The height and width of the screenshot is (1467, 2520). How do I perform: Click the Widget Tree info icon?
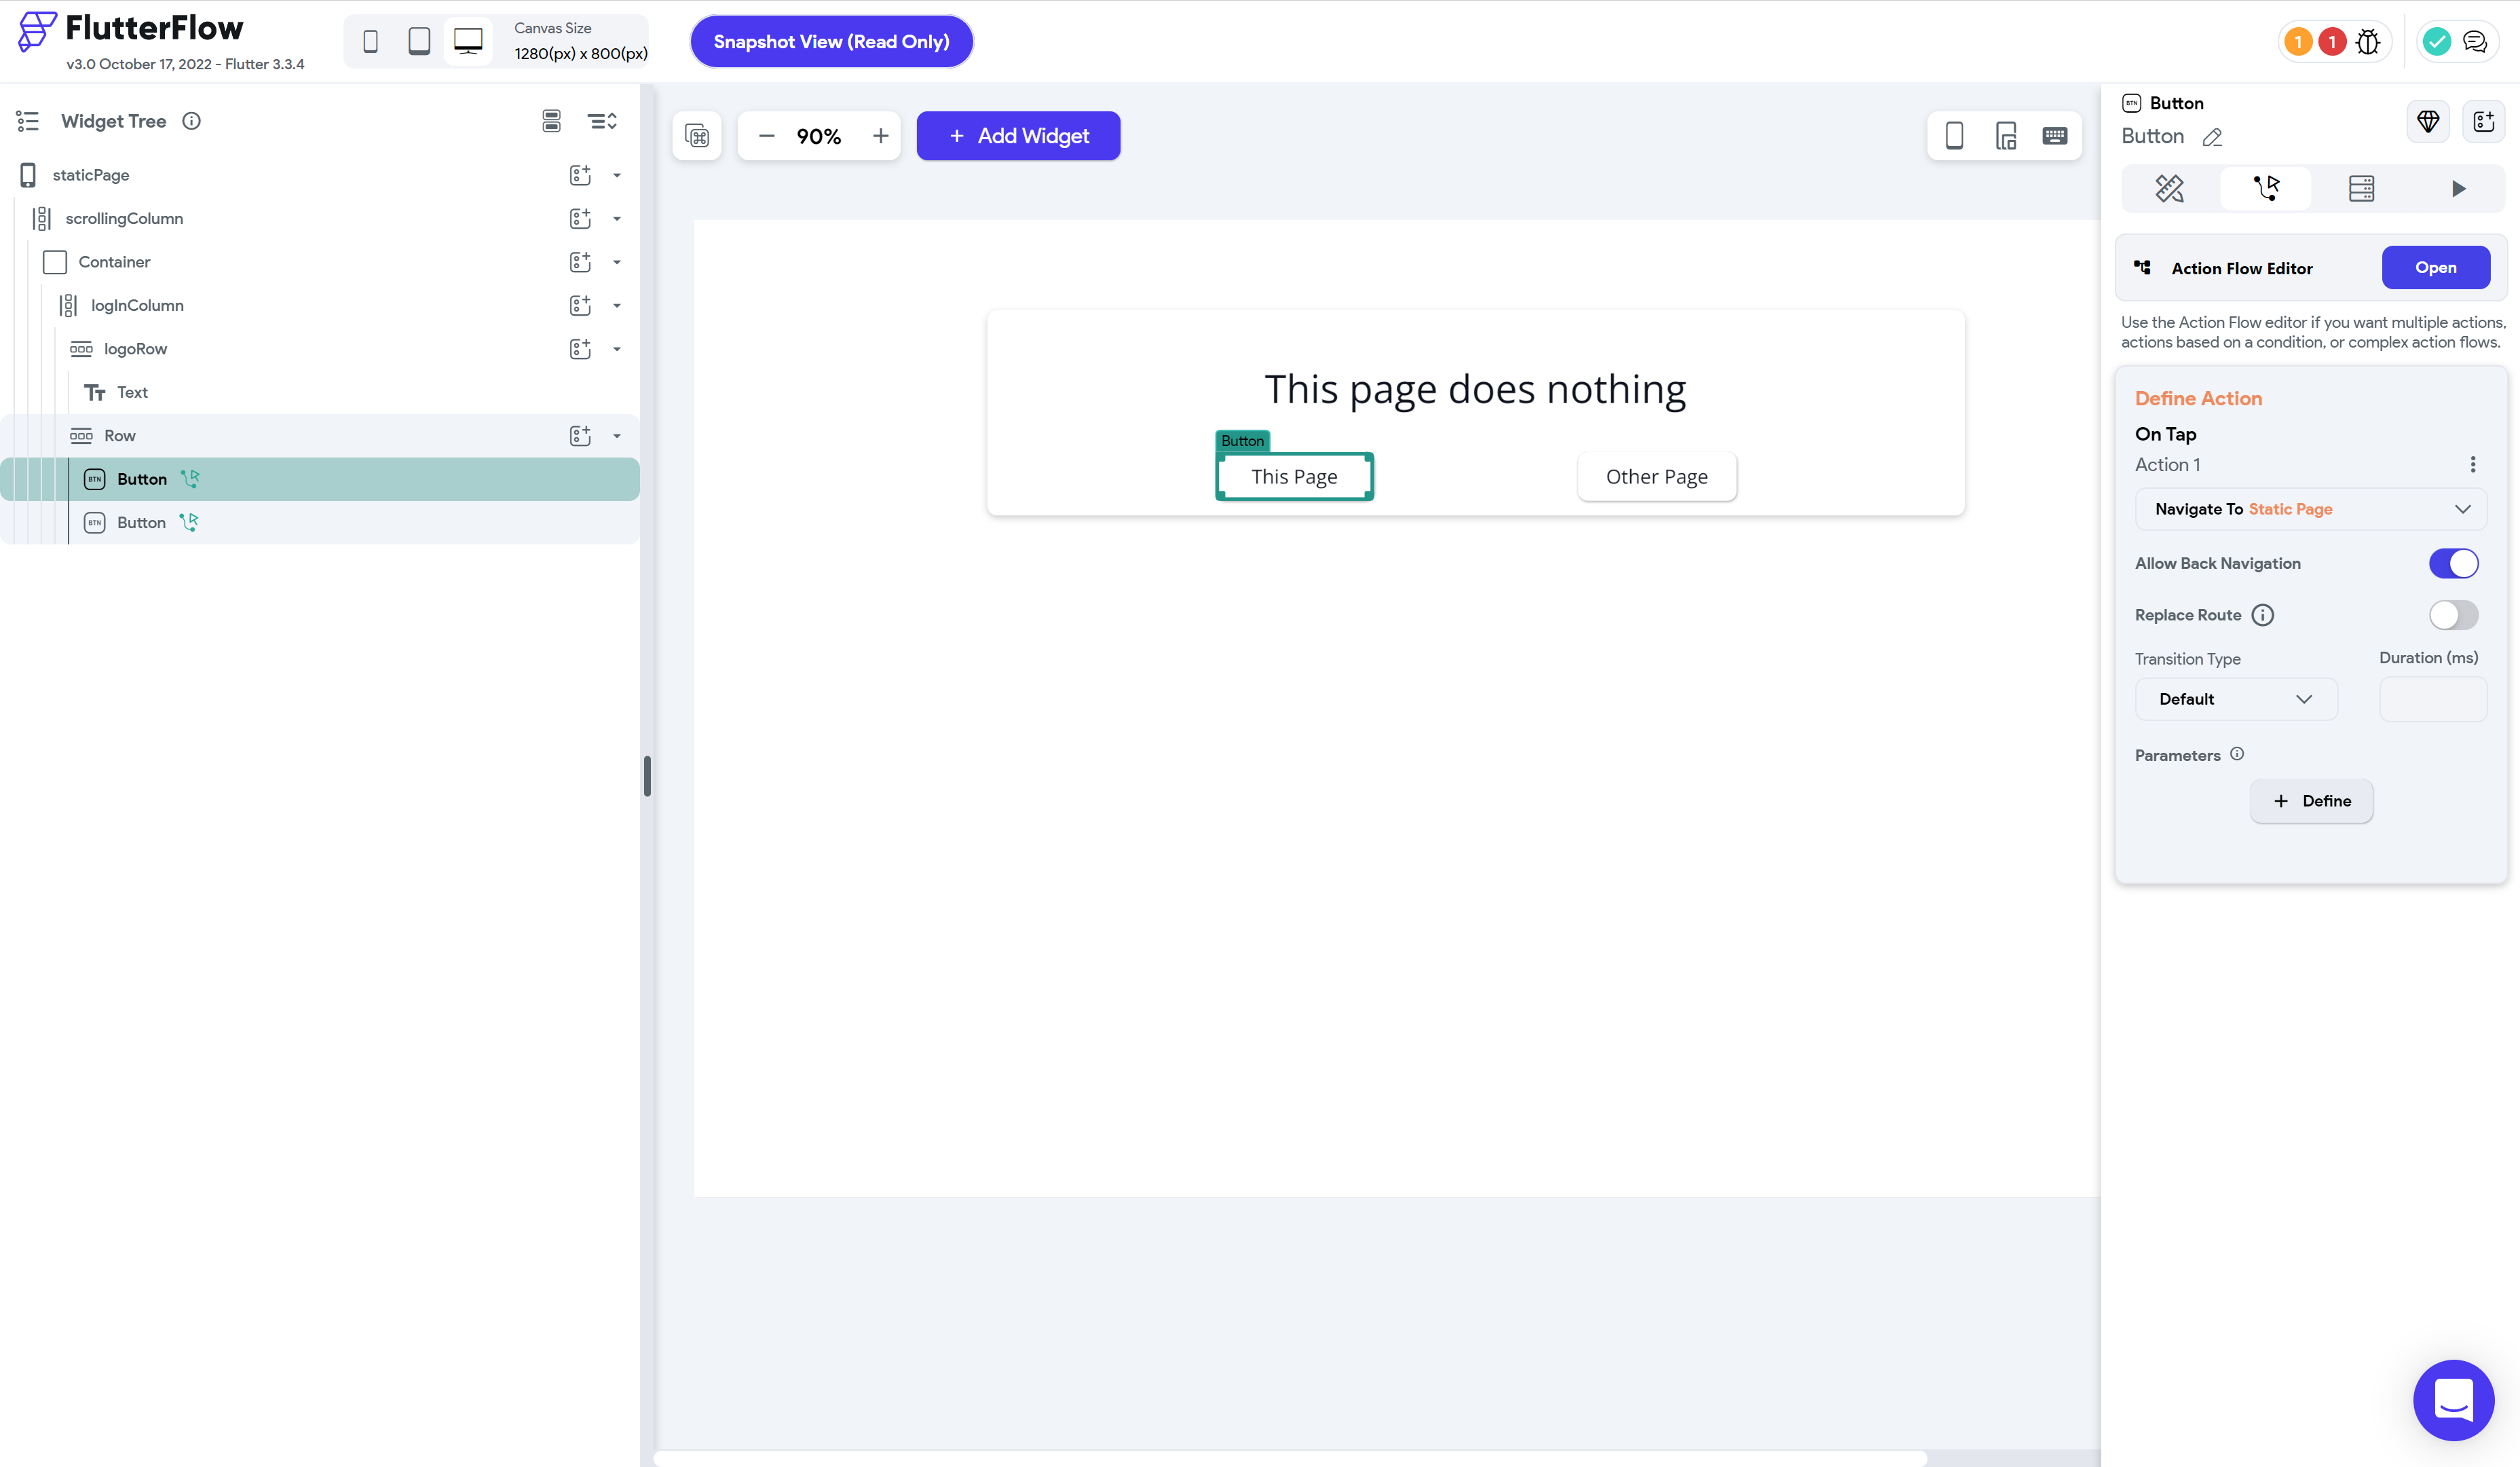pos(191,121)
